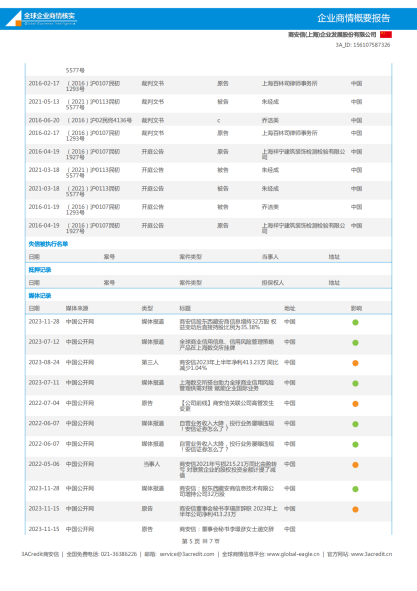Click orange impact dot on first 2023-11-15 row

pos(355,510)
